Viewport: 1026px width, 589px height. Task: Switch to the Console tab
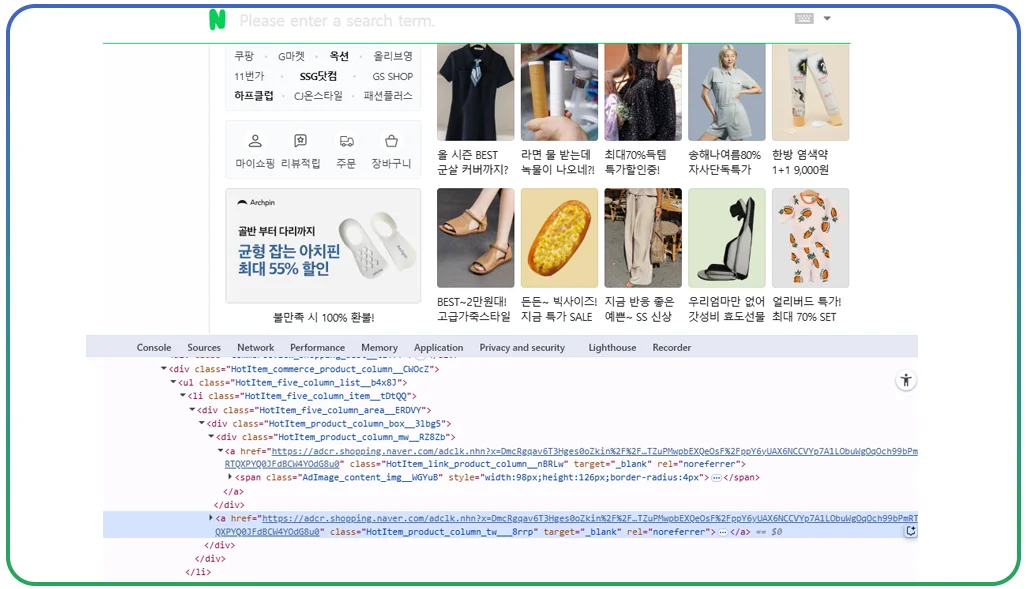[x=154, y=348]
